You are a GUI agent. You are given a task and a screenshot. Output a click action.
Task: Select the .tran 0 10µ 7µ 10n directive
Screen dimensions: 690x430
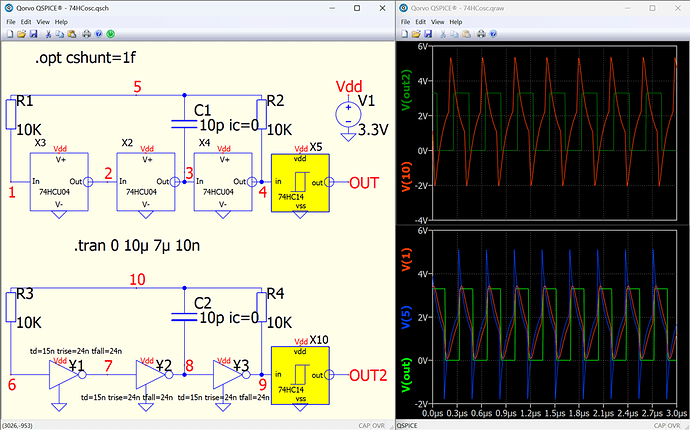[x=137, y=245]
